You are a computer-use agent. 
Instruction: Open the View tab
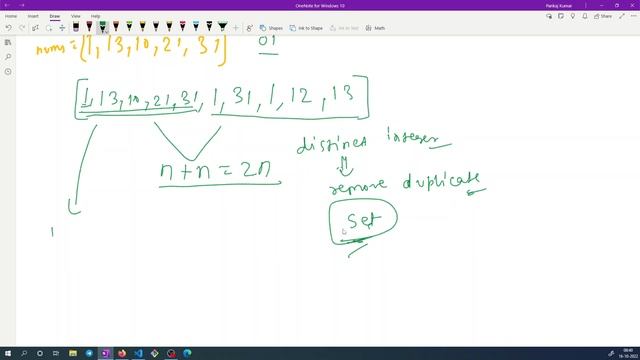pos(76,16)
